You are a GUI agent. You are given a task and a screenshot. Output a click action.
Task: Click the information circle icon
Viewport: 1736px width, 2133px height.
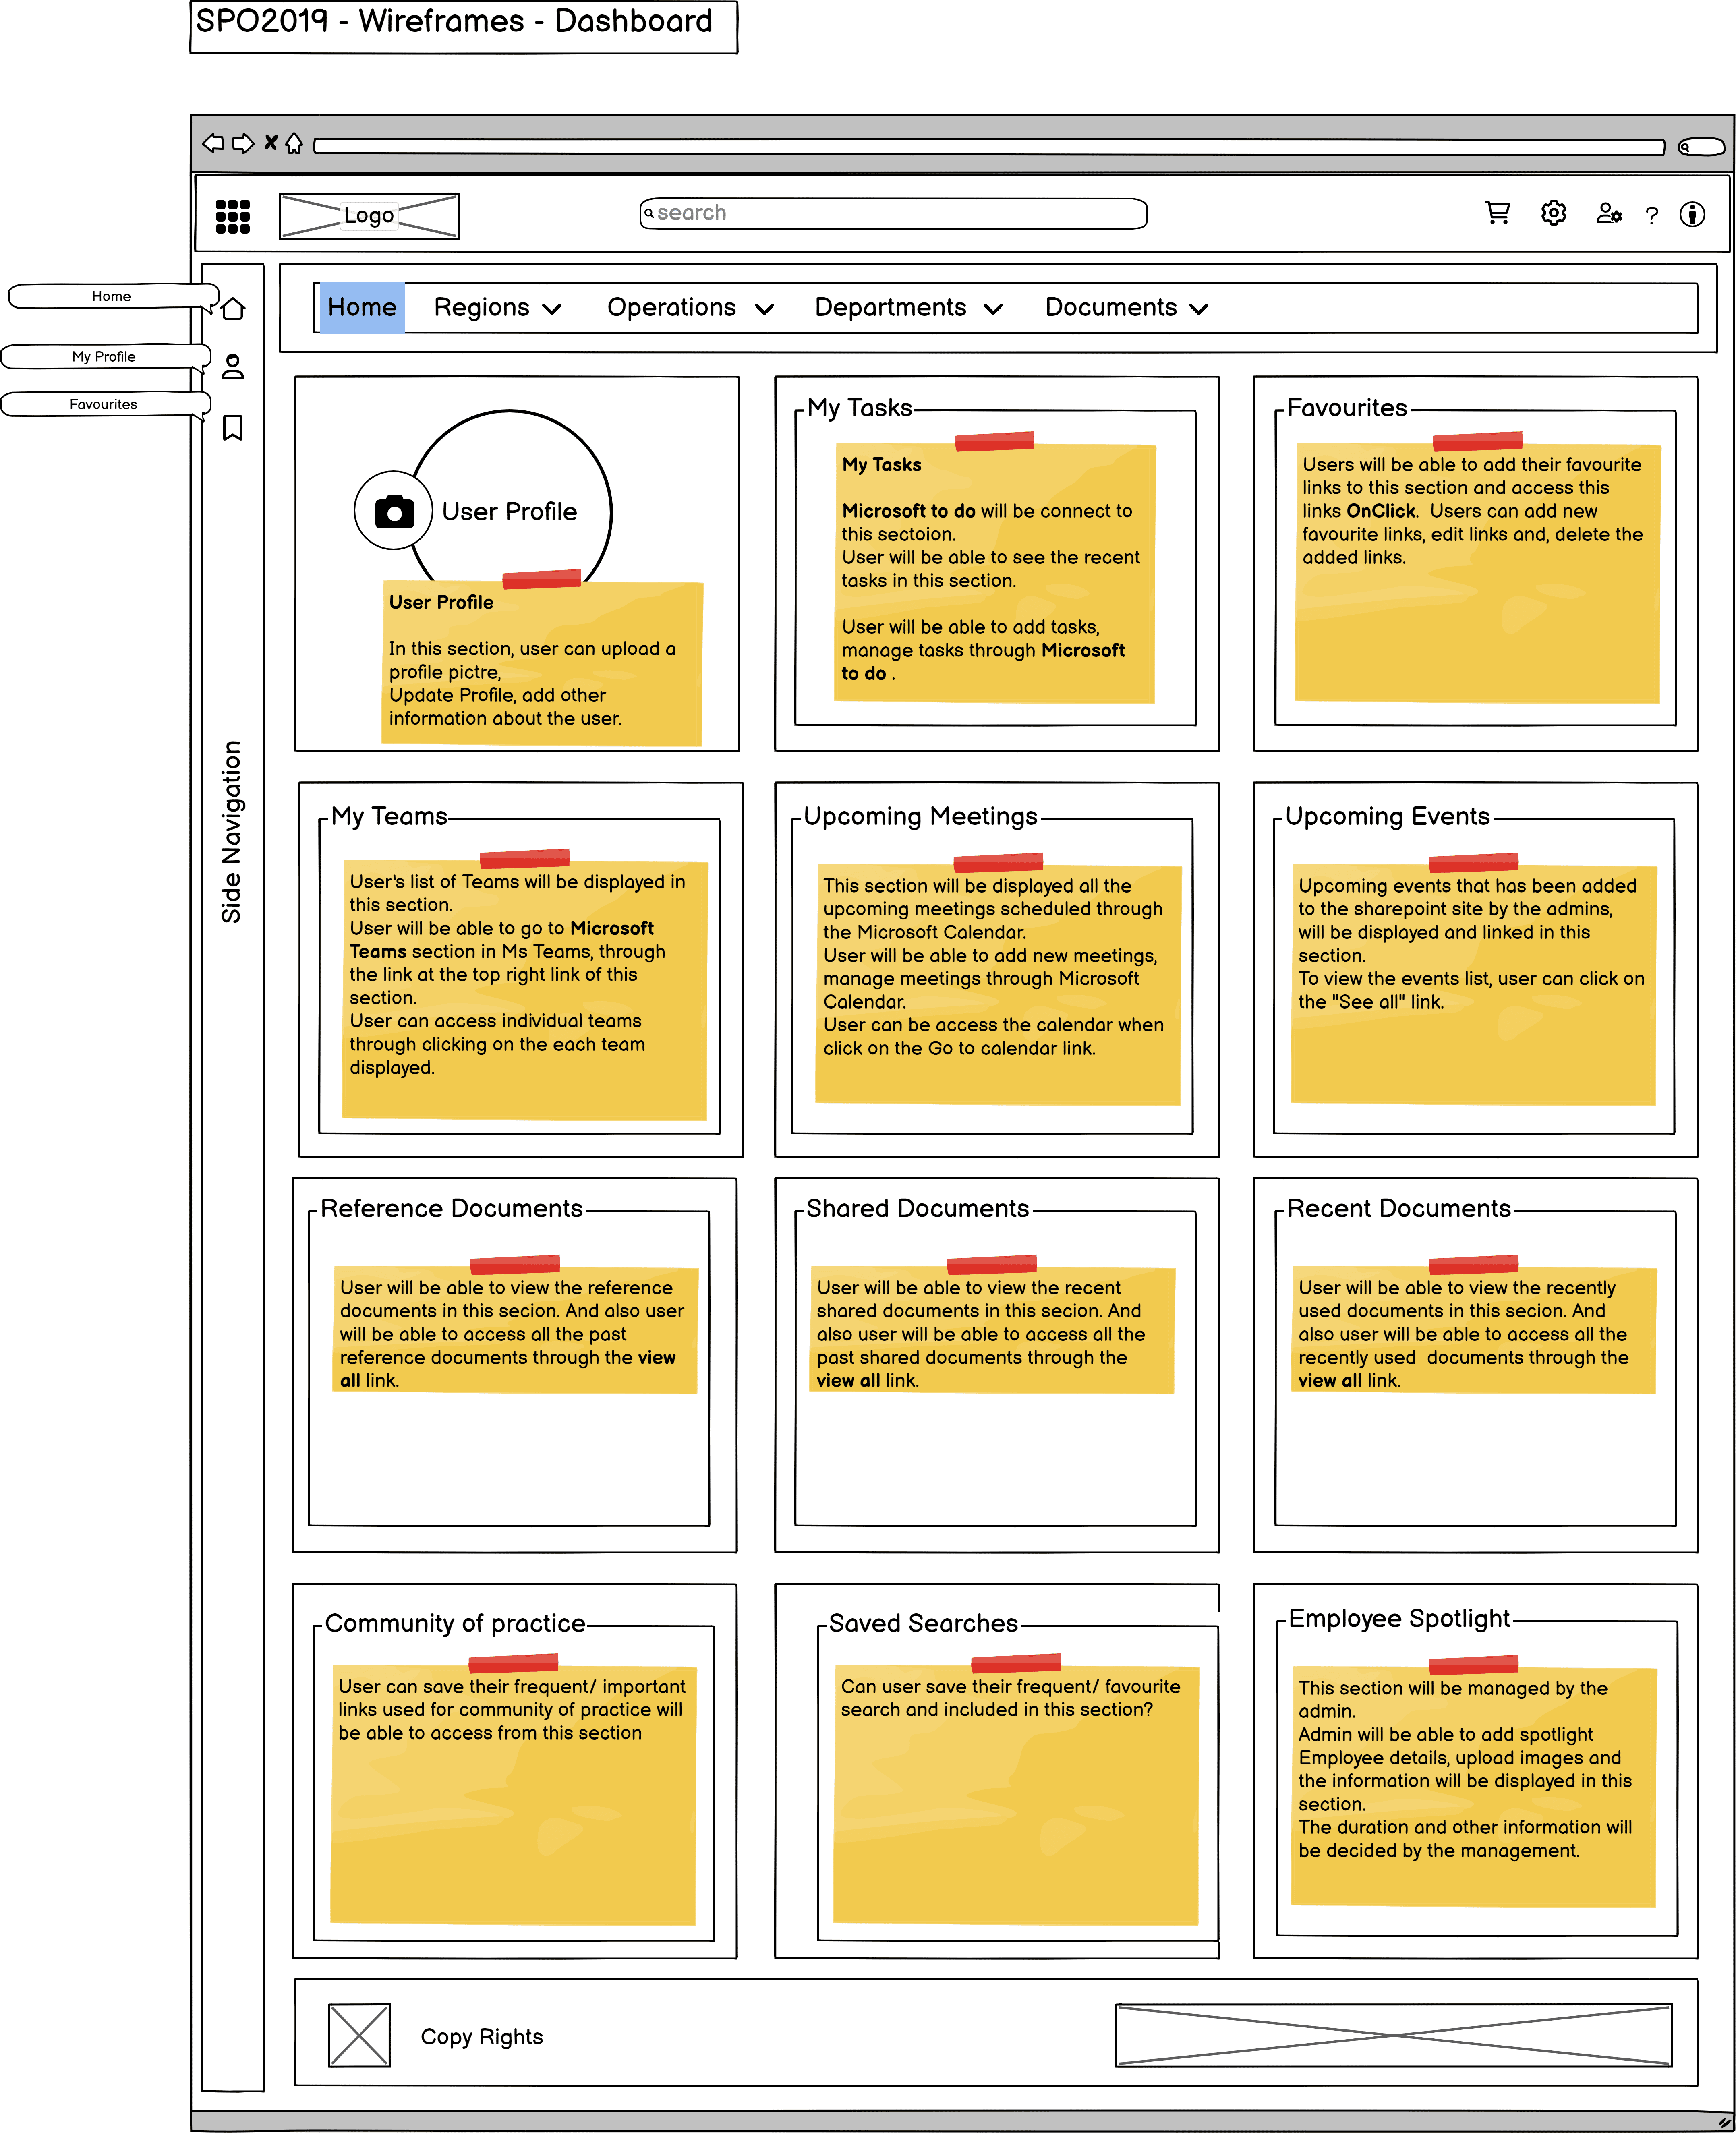(x=1692, y=214)
